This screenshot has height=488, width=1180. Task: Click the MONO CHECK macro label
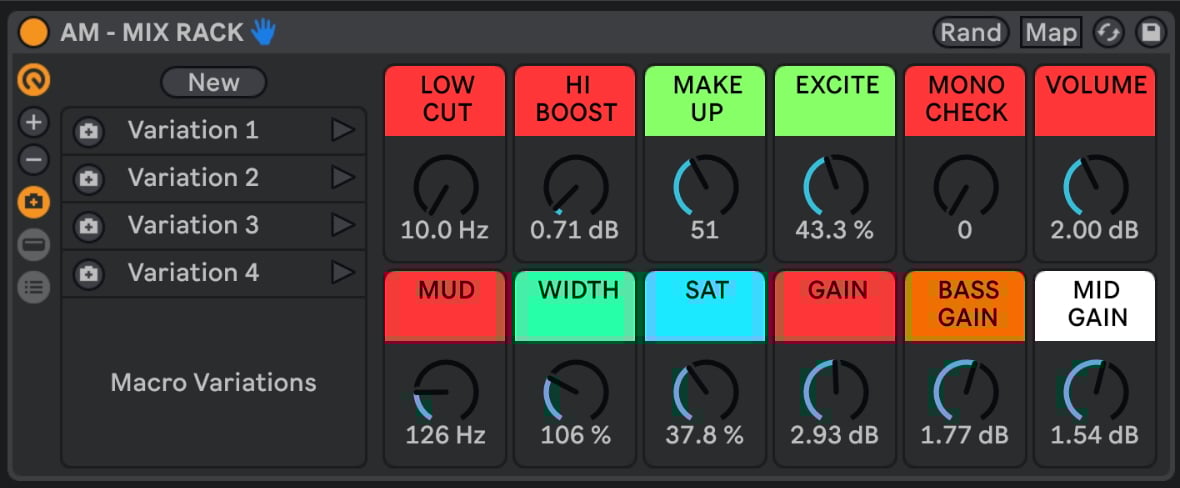(x=966, y=101)
